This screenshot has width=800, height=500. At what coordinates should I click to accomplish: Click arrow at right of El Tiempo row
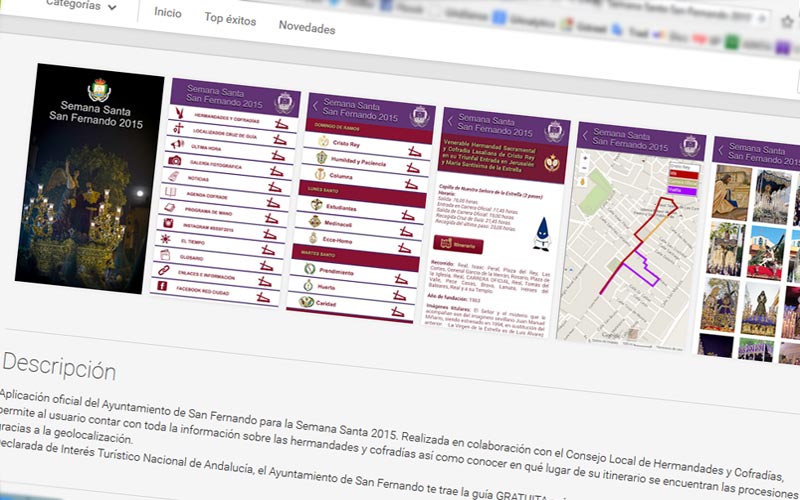(268, 250)
